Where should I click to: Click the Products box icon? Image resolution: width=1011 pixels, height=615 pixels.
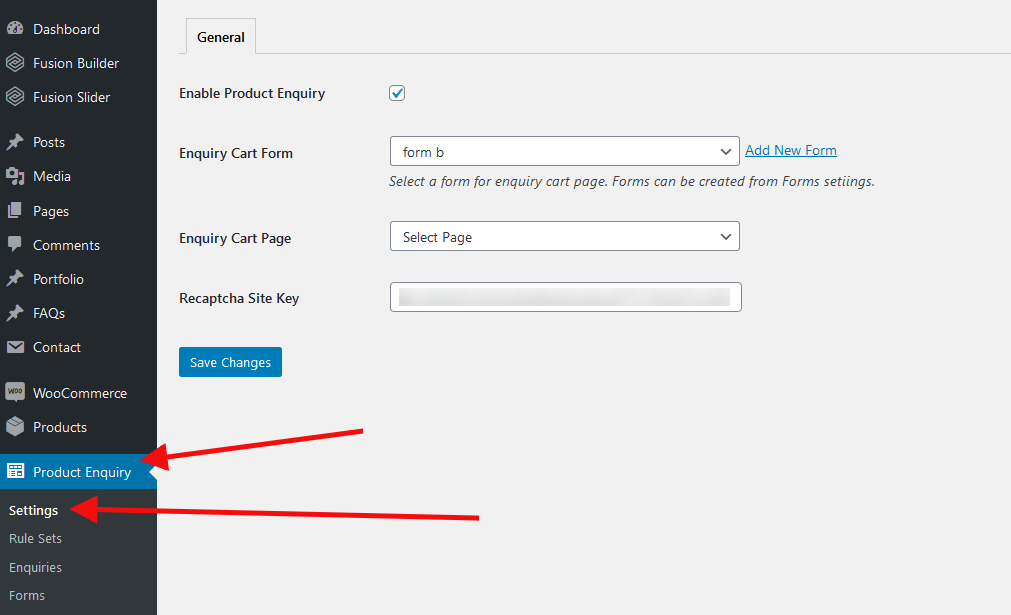point(15,427)
